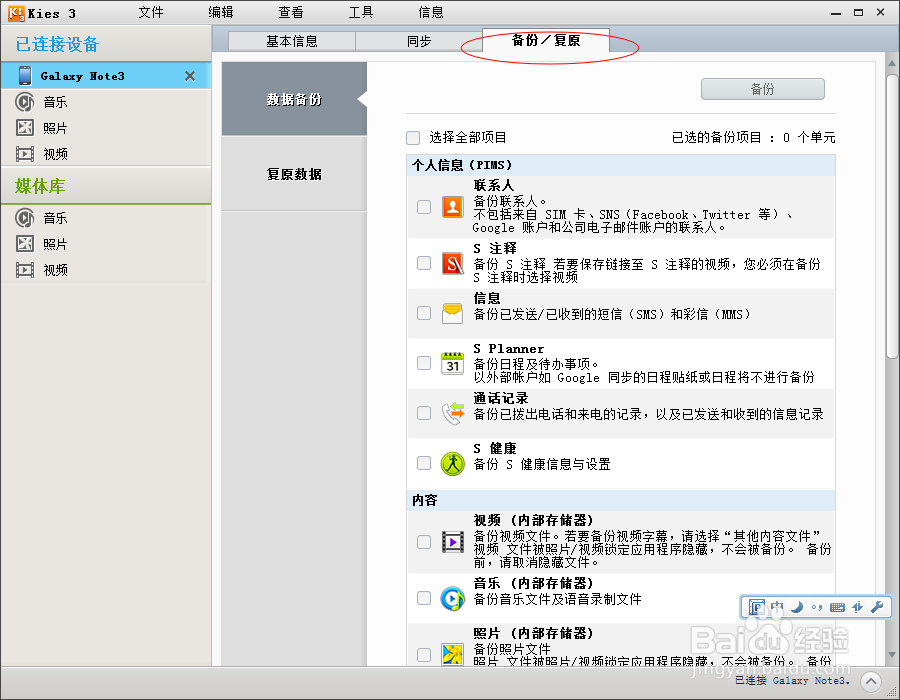Open 音乐 under 已连接设备

[55, 102]
